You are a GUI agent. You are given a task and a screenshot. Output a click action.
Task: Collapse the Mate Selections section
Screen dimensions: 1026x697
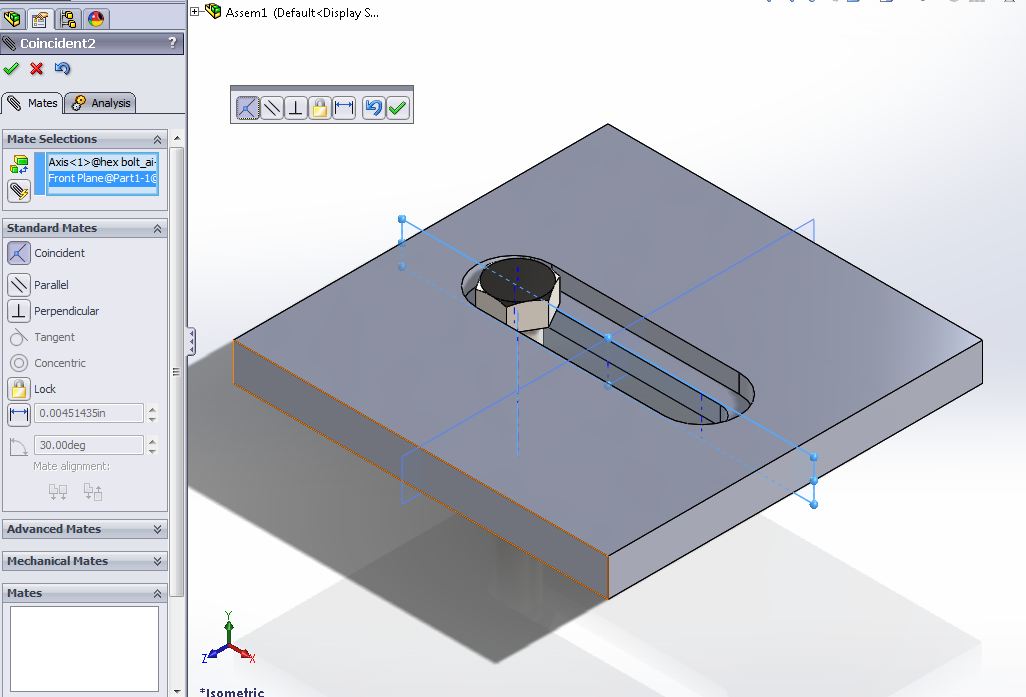click(157, 139)
